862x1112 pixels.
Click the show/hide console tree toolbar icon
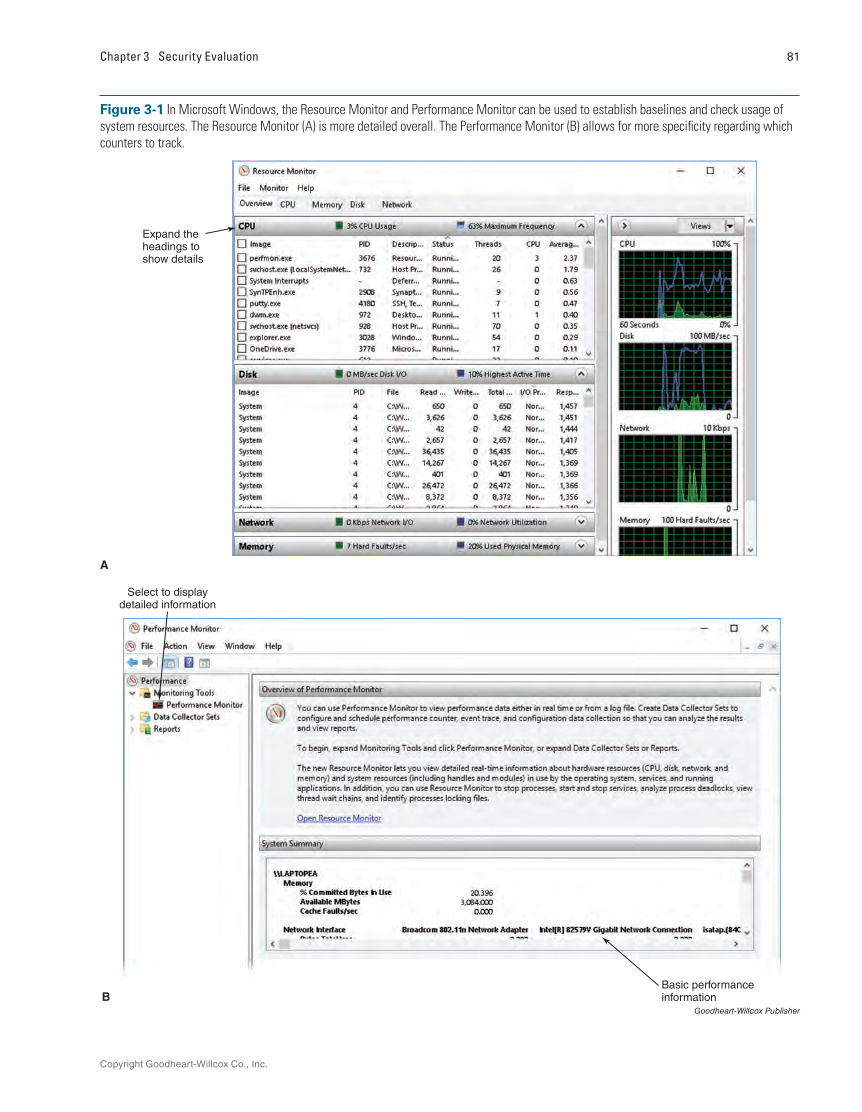point(169,662)
